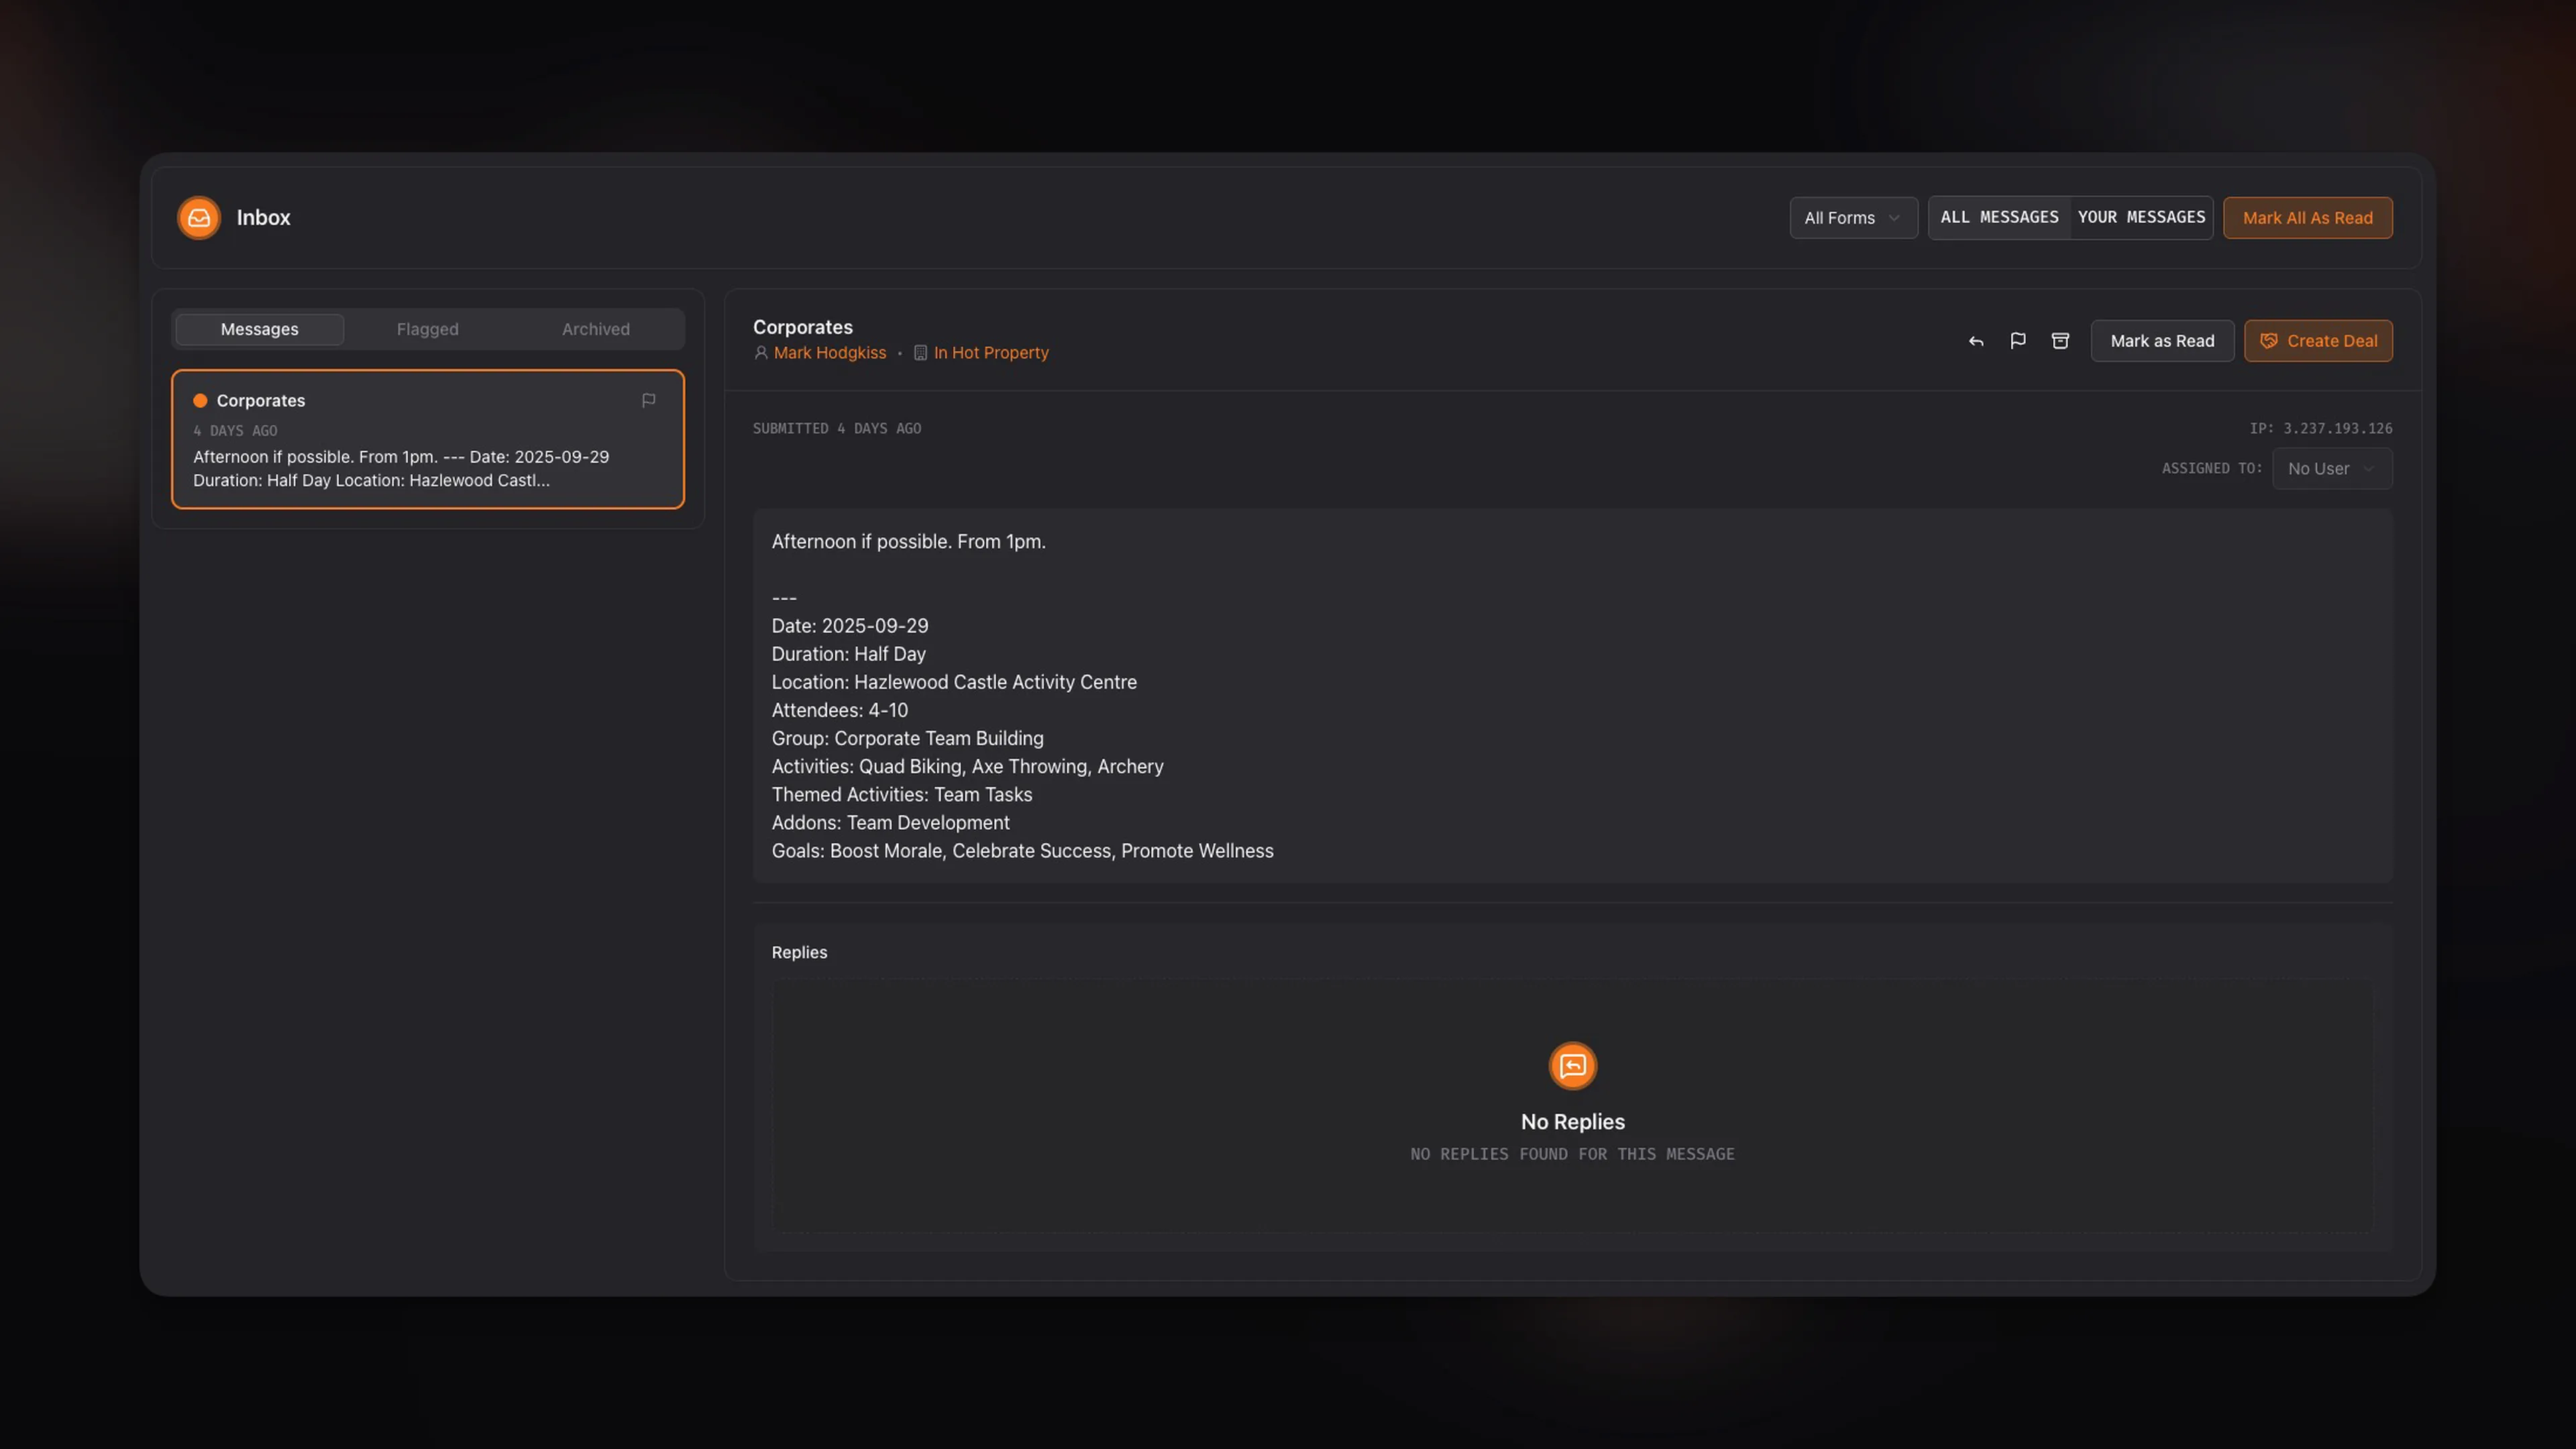Click the Mark All As Read button
This screenshot has width=2576, height=1449.
point(2308,218)
